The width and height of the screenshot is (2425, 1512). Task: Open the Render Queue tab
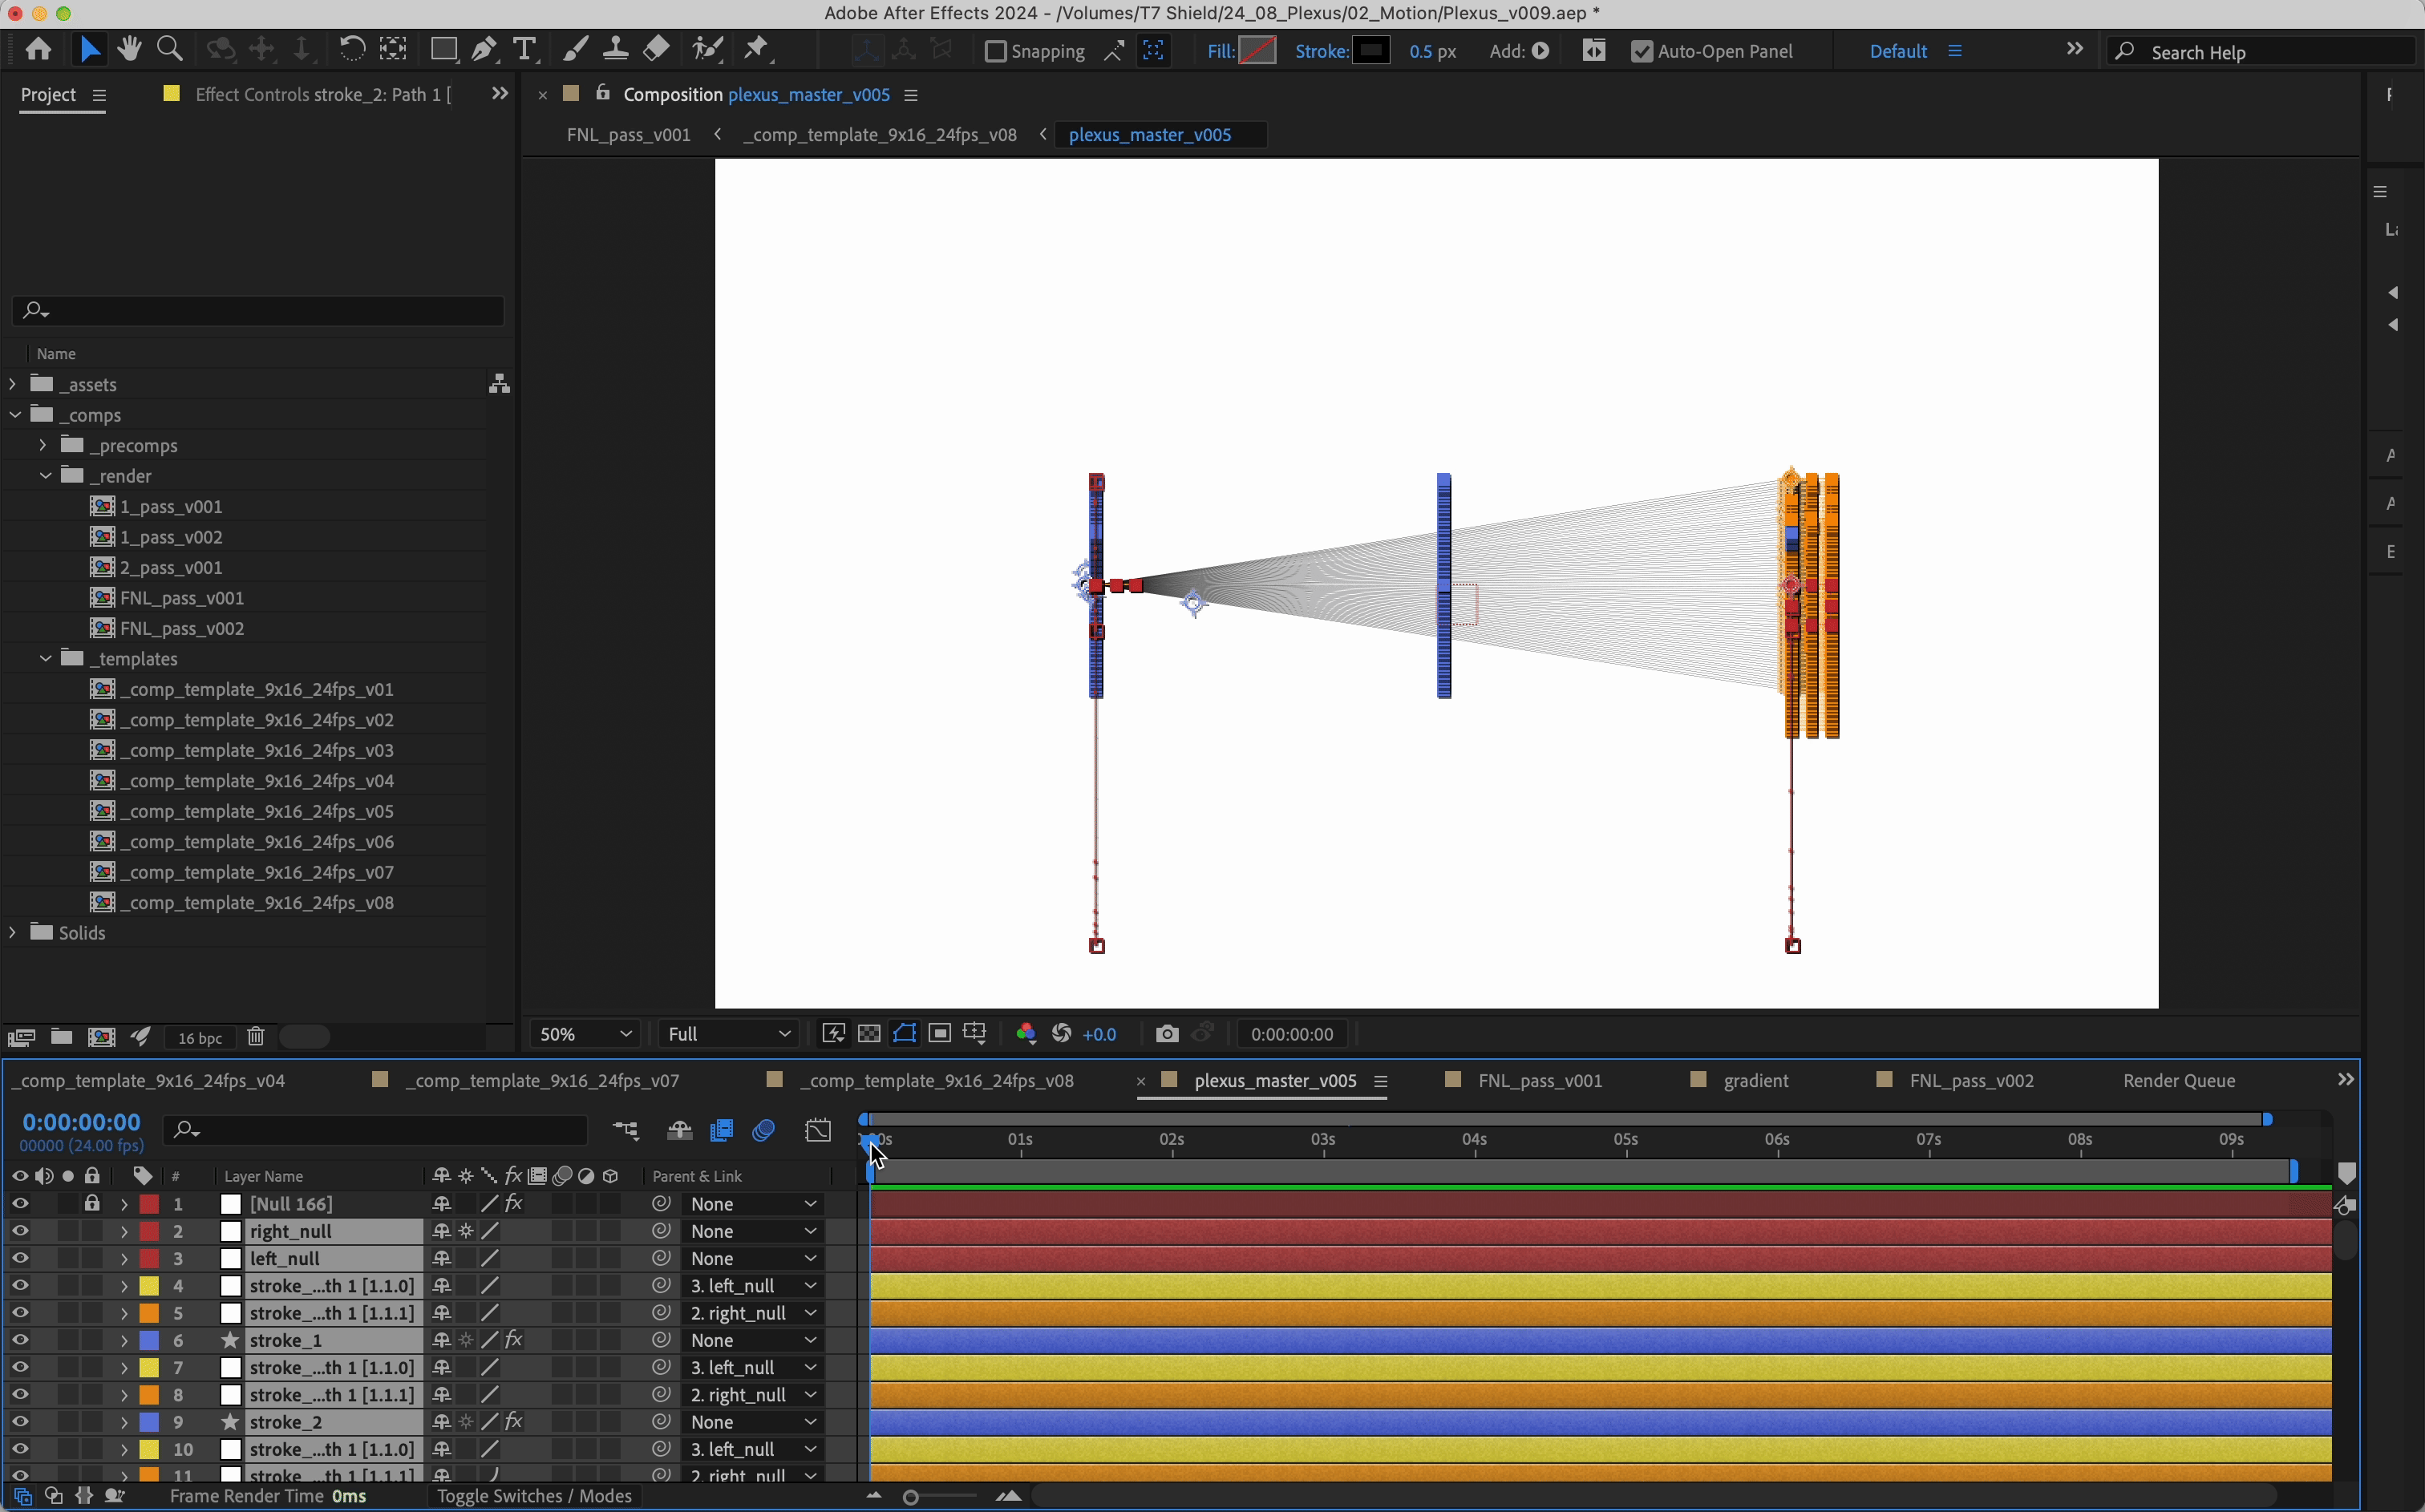(2179, 1081)
